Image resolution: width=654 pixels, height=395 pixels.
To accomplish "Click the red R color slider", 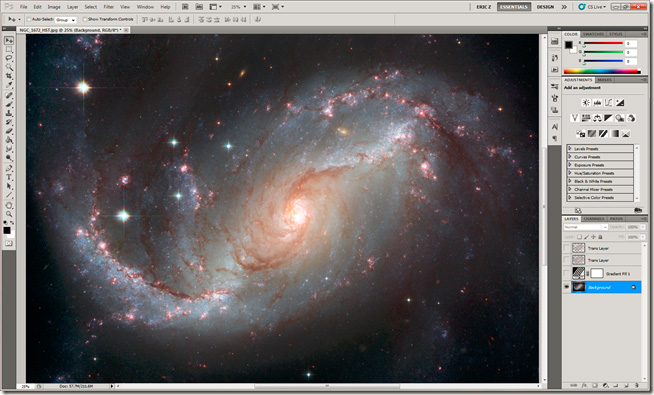I will (603, 43).
